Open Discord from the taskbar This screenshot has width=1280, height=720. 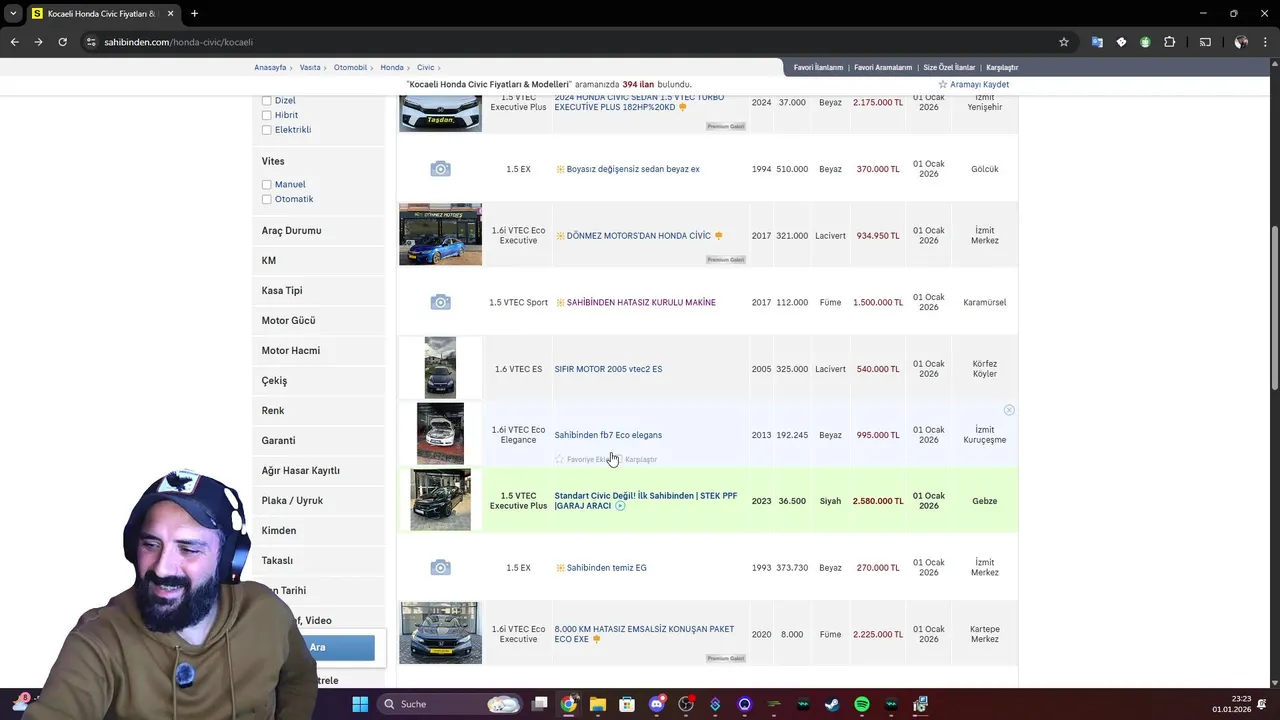point(656,704)
